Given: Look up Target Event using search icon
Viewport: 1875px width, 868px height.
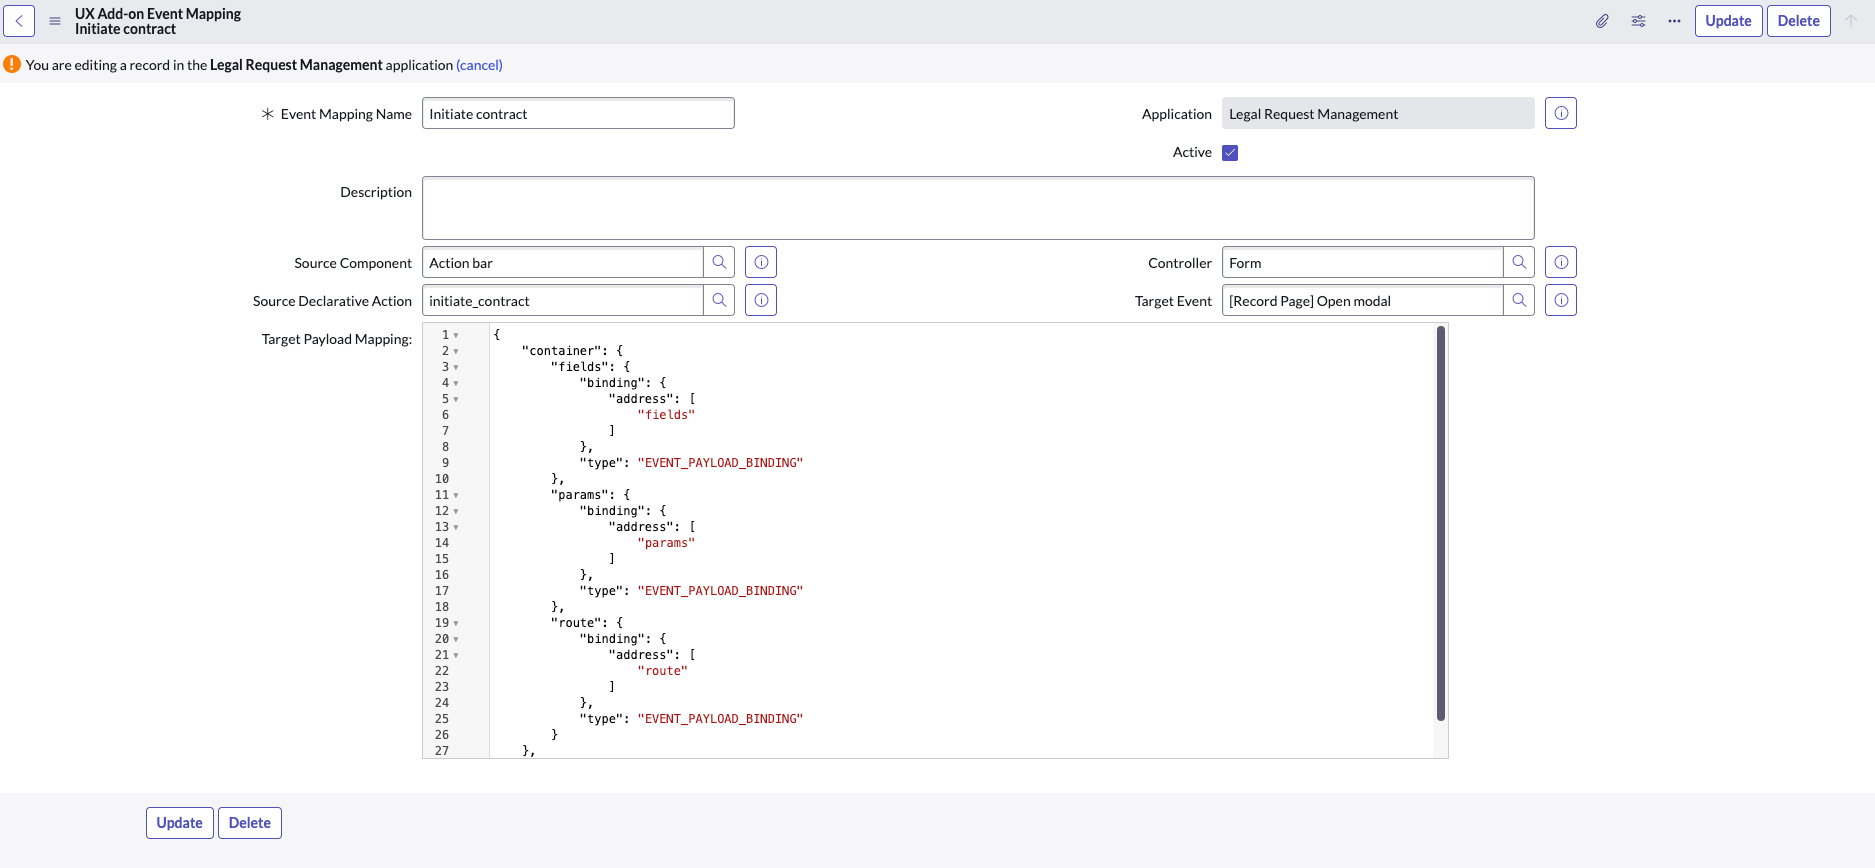Looking at the screenshot, I should pyautogui.click(x=1519, y=300).
